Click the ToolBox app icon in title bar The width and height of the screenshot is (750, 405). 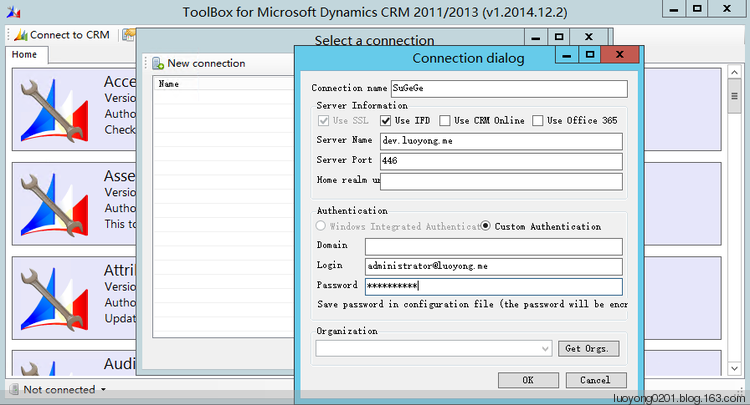pos(13,12)
